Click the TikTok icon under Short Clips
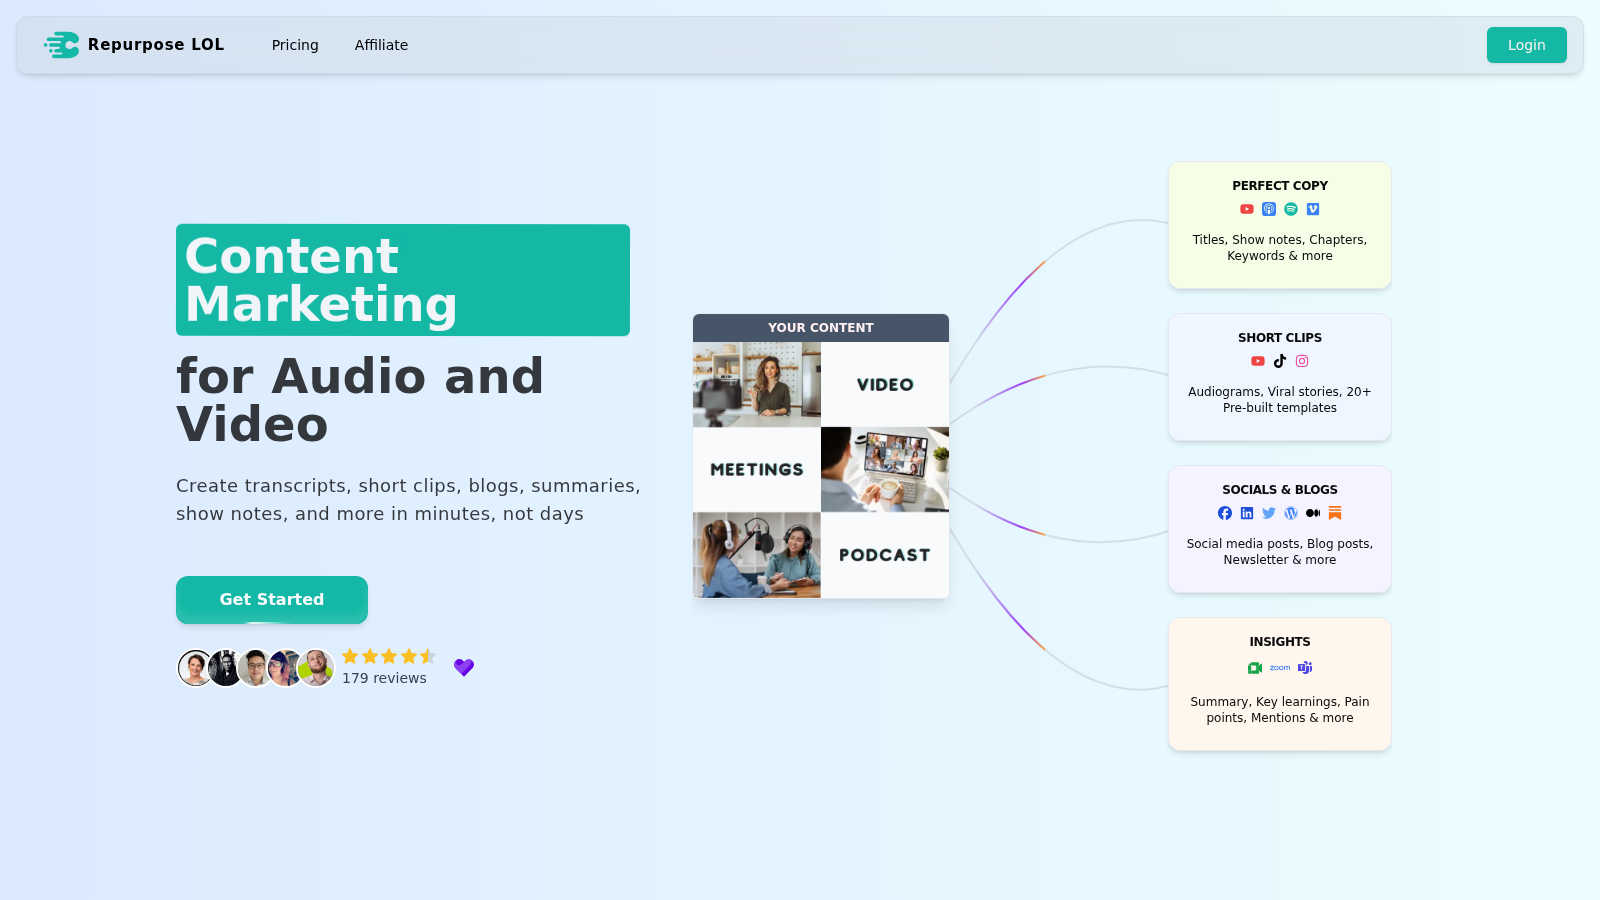 [1280, 361]
